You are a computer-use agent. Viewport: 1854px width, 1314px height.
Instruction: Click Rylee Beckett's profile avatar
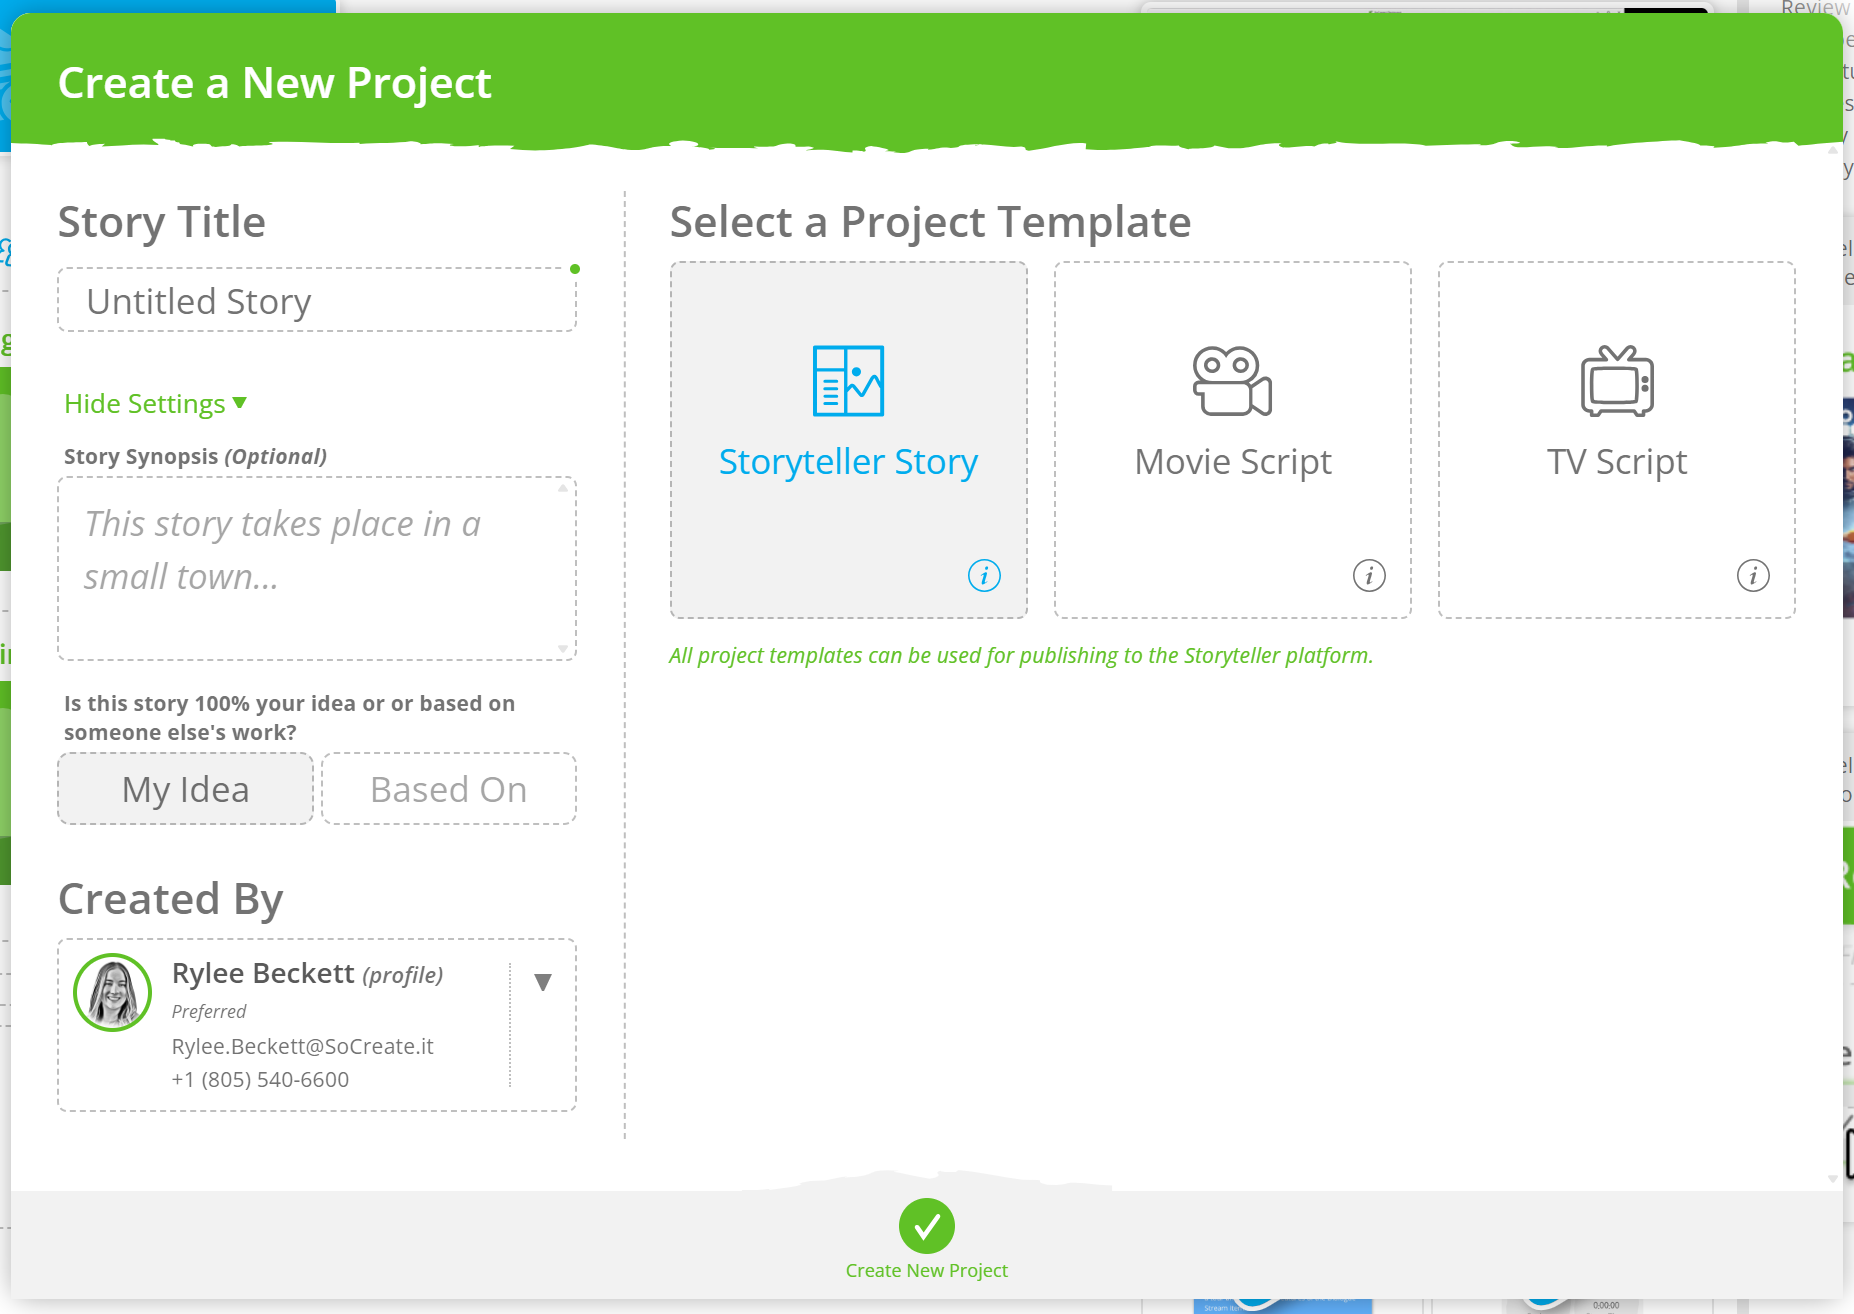pyautogui.click(x=113, y=993)
